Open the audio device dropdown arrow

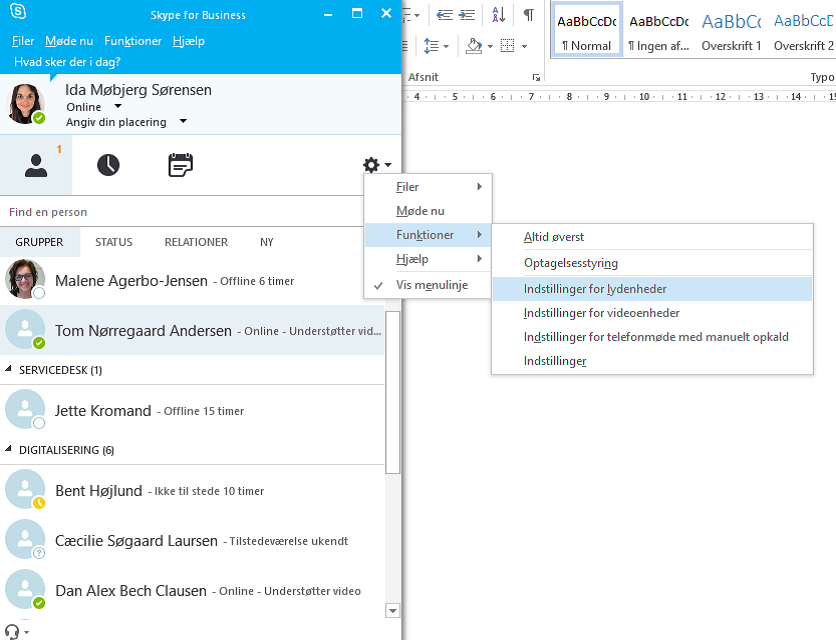[26, 633]
